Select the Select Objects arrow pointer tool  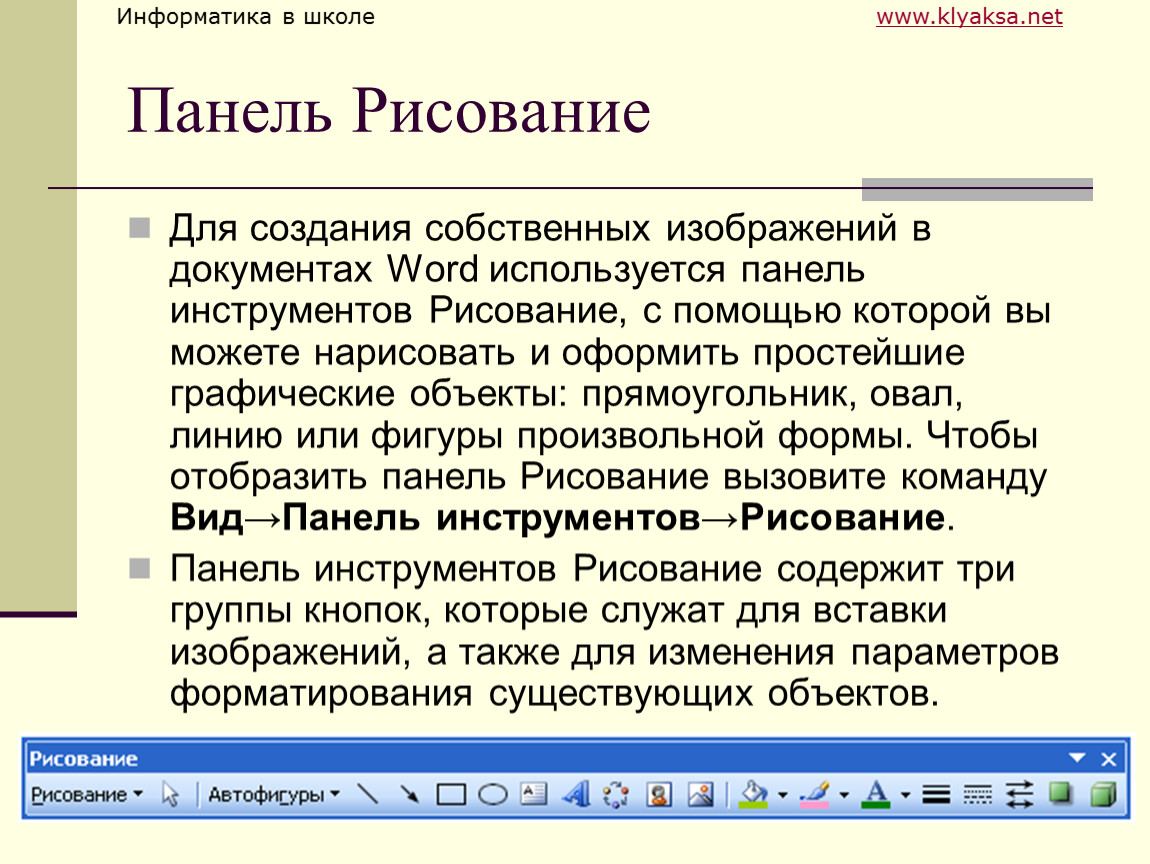coord(170,794)
